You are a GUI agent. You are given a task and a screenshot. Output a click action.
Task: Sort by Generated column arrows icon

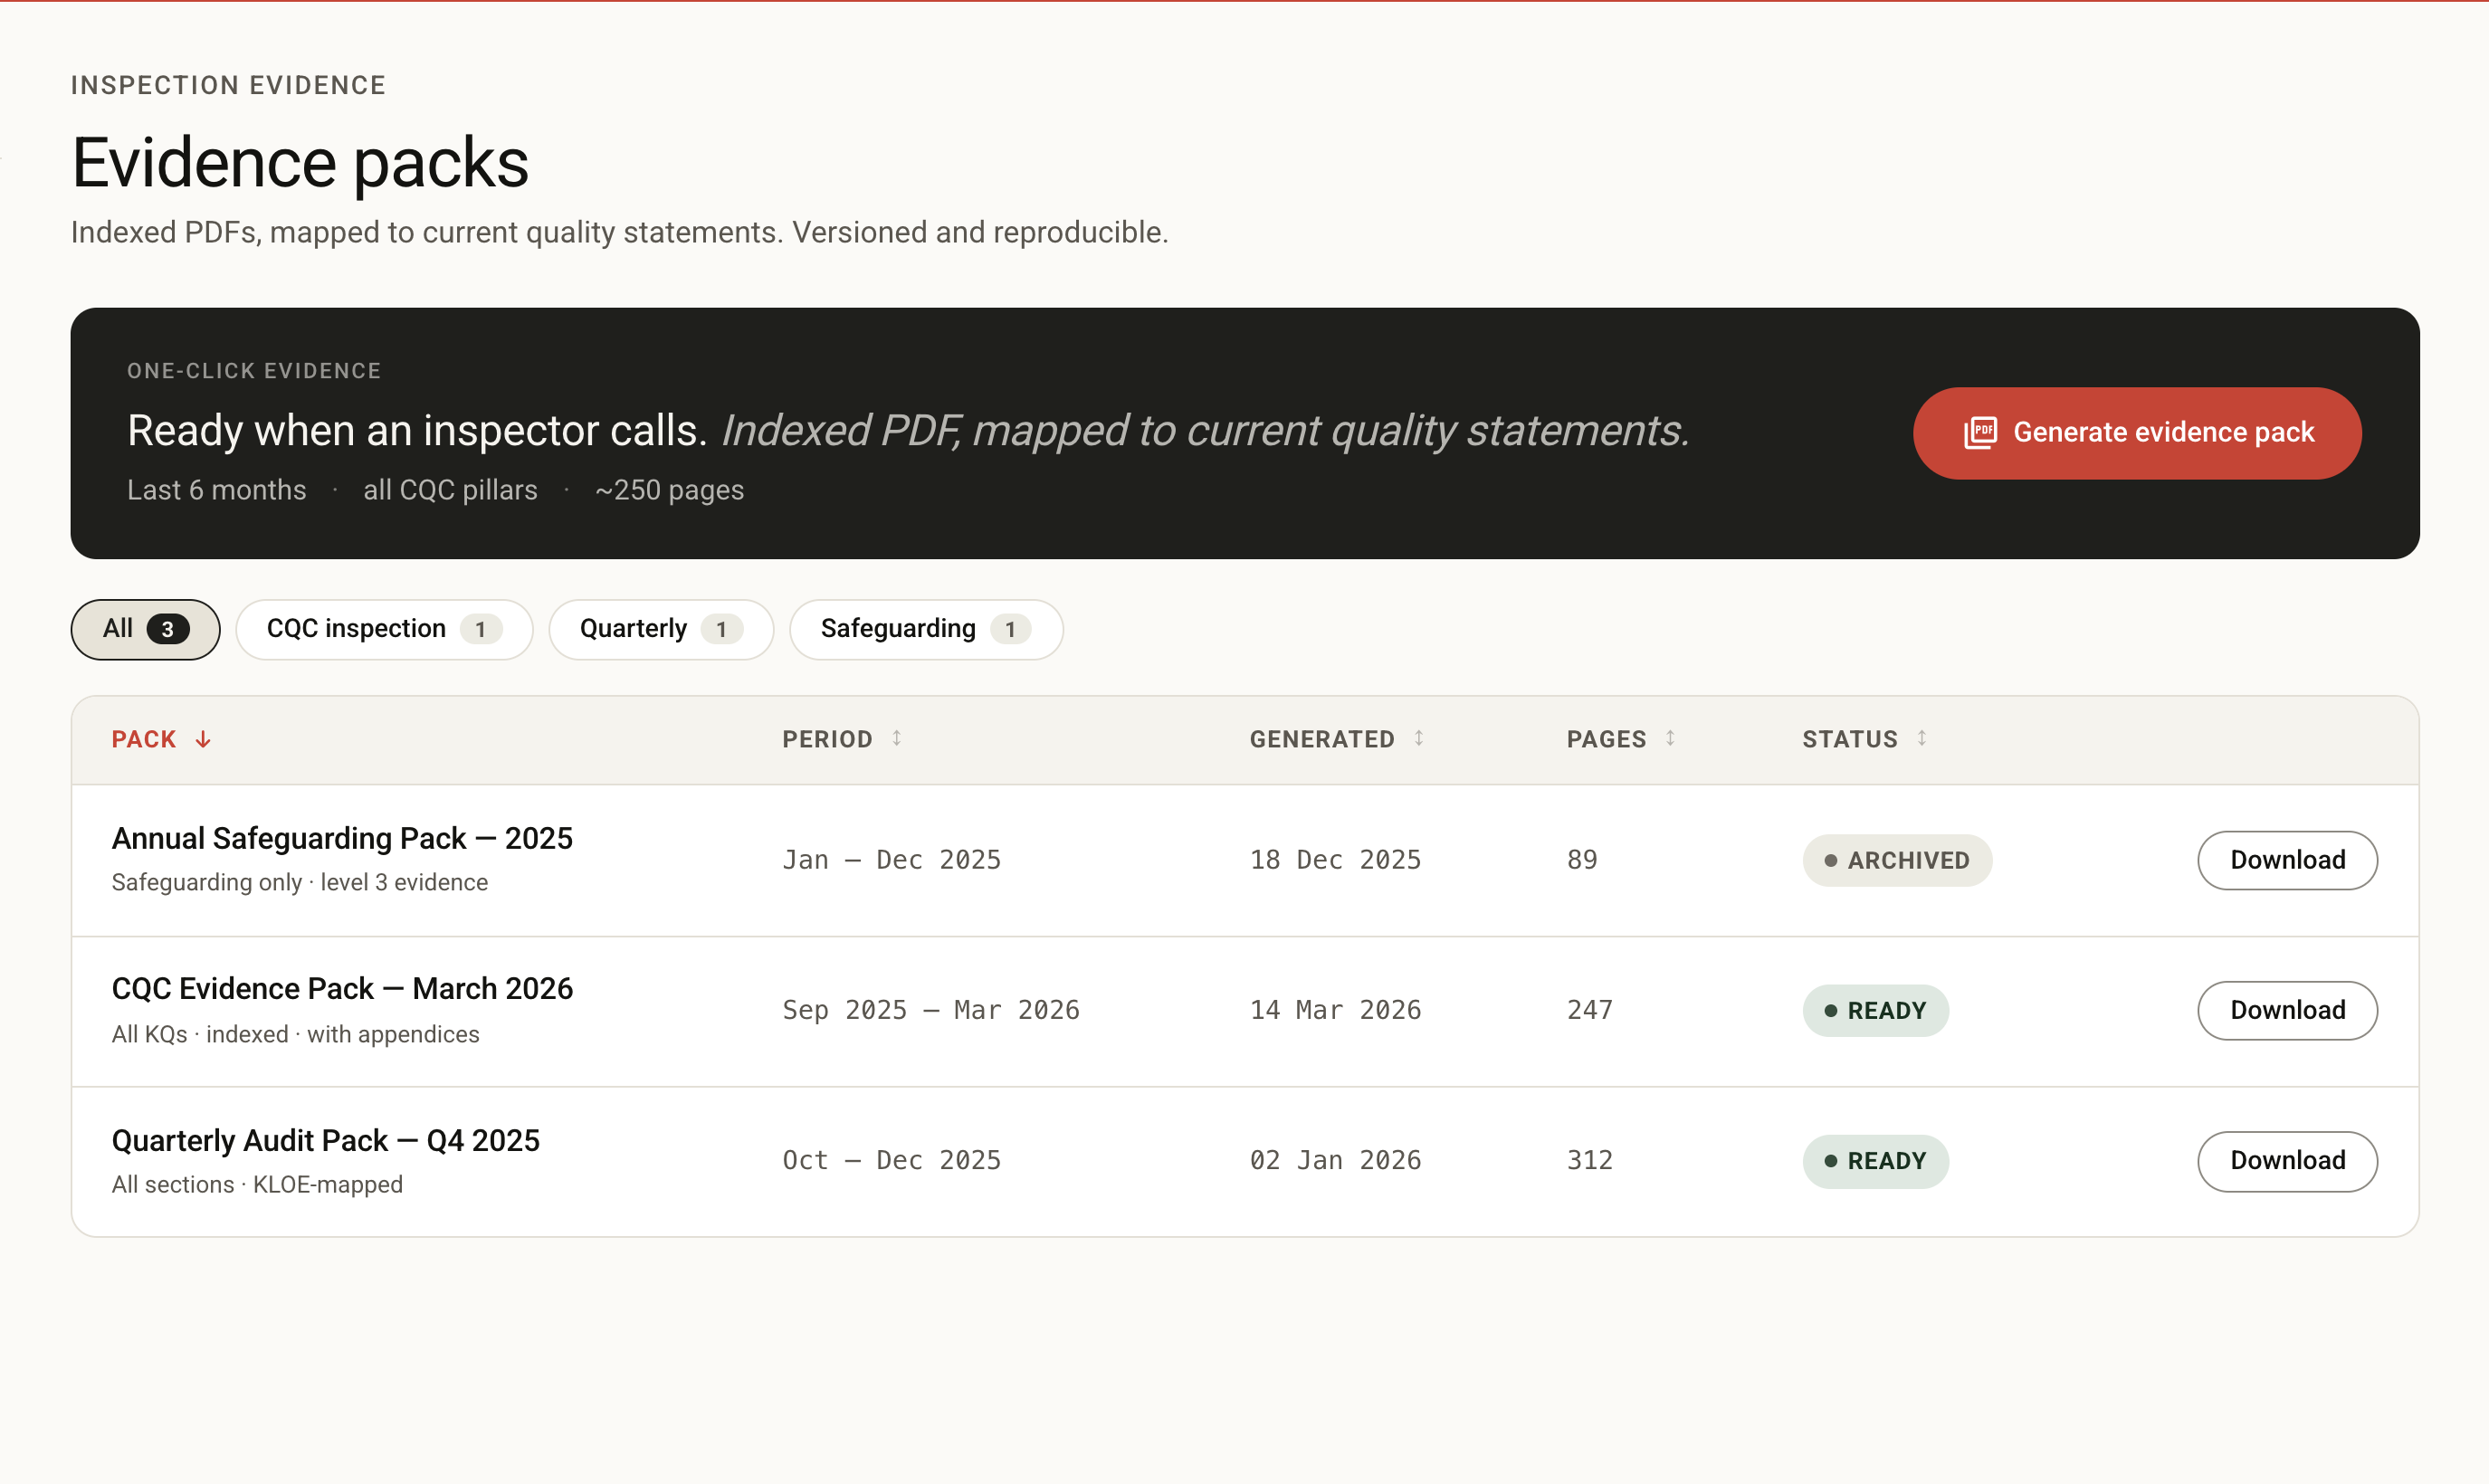1419,738
